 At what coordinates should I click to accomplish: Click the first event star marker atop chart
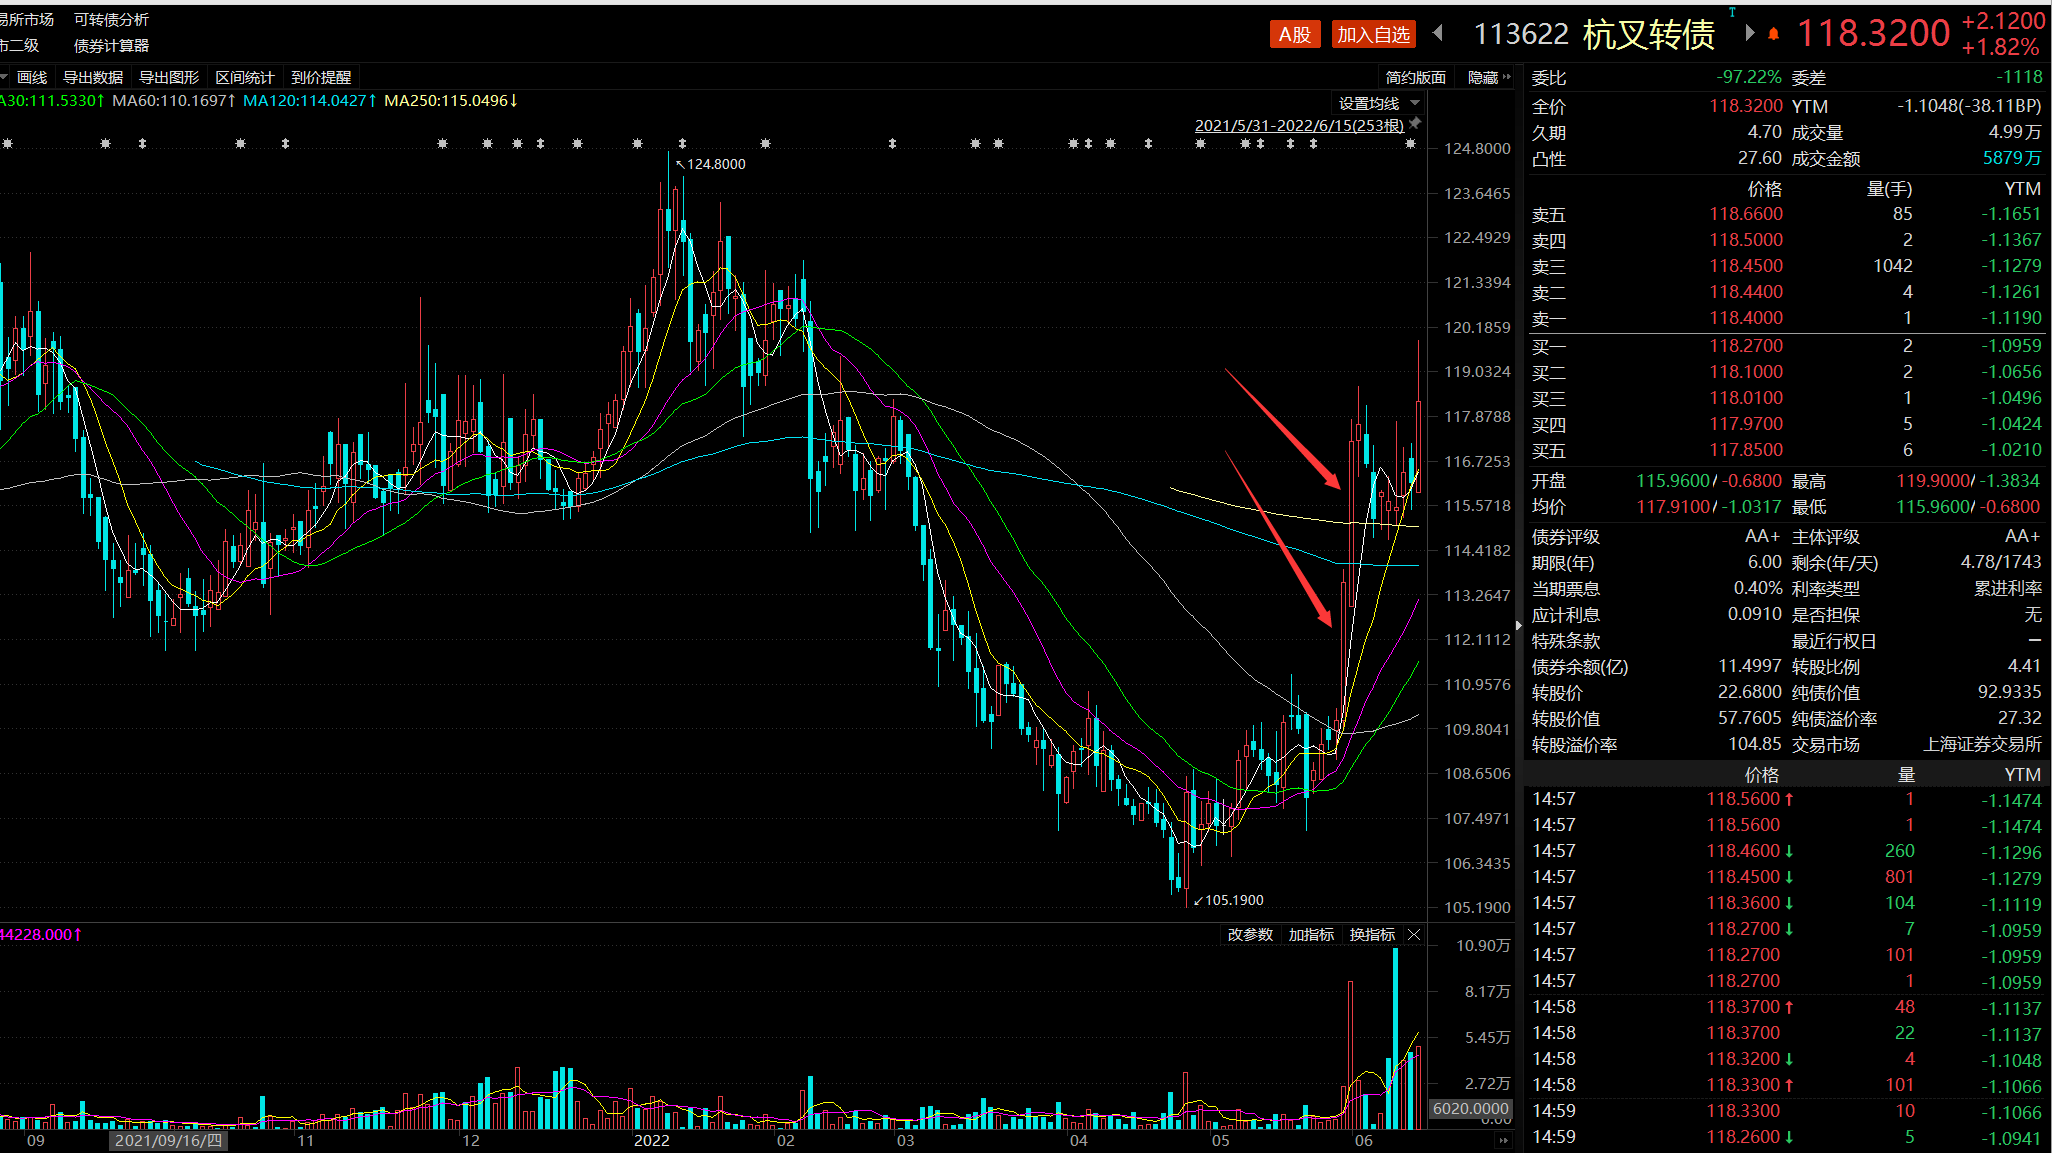(8, 144)
